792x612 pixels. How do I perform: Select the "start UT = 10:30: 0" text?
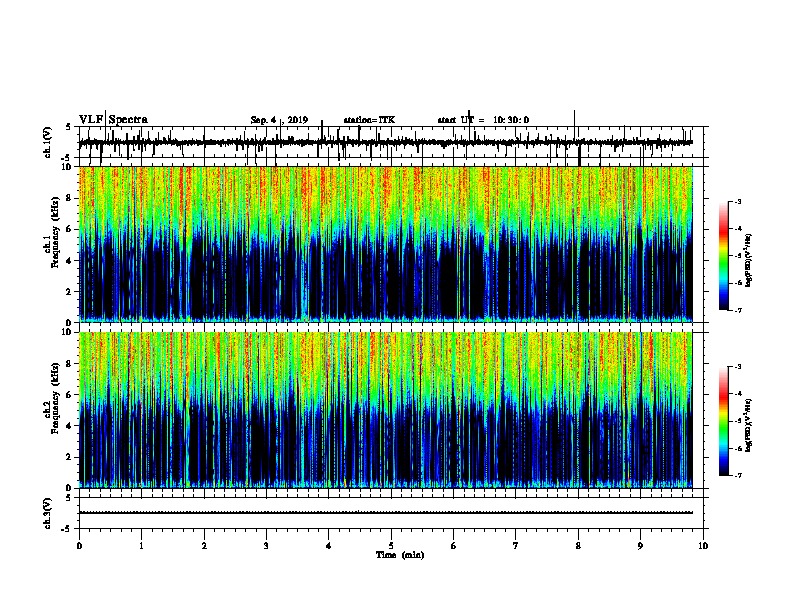pos(483,120)
